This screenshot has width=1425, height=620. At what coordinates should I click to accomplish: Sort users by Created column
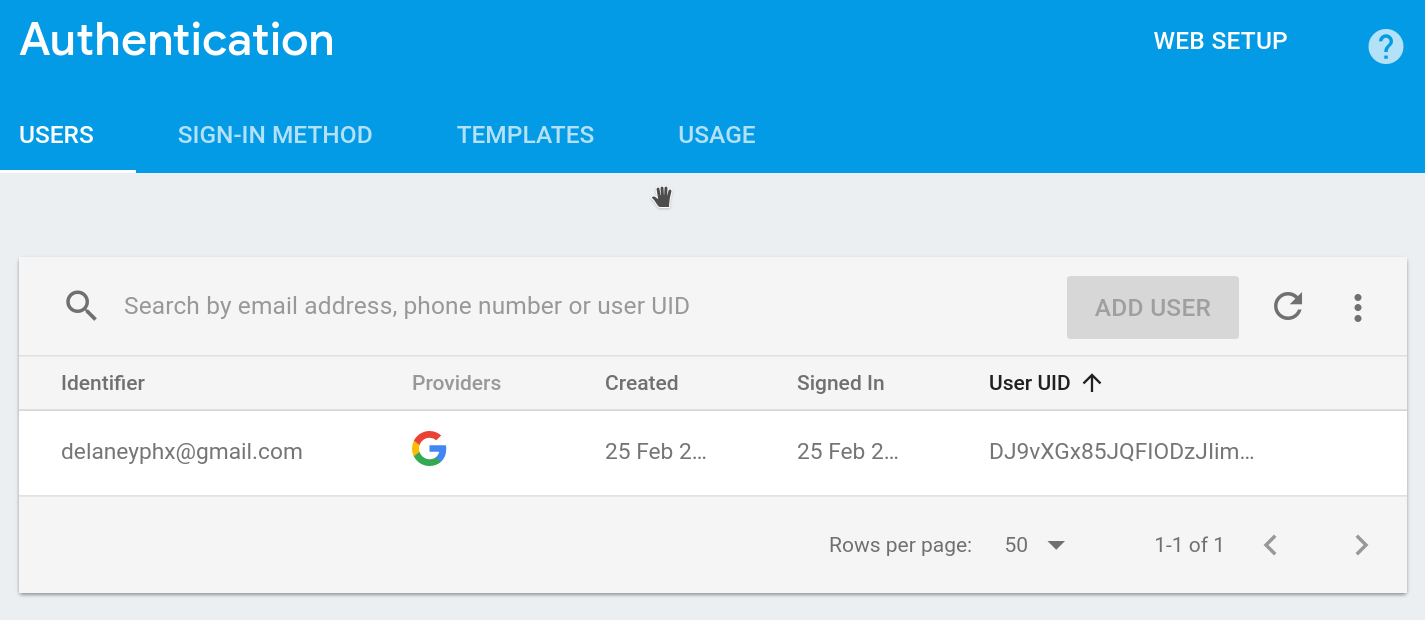pyautogui.click(x=641, y=383)
